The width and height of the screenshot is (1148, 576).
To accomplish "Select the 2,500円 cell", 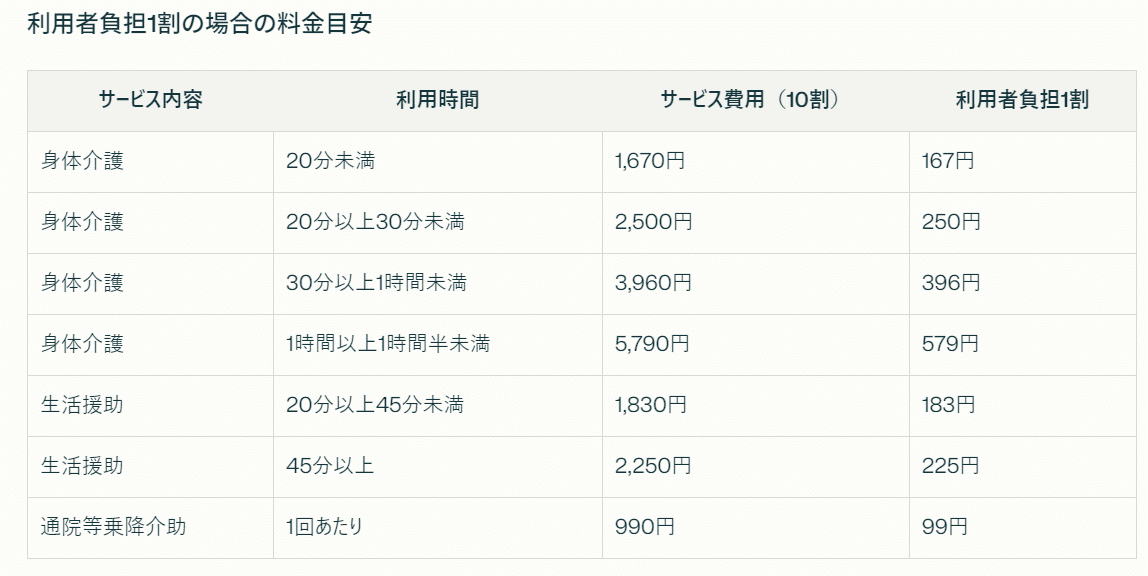I will (x=756, y=222).
